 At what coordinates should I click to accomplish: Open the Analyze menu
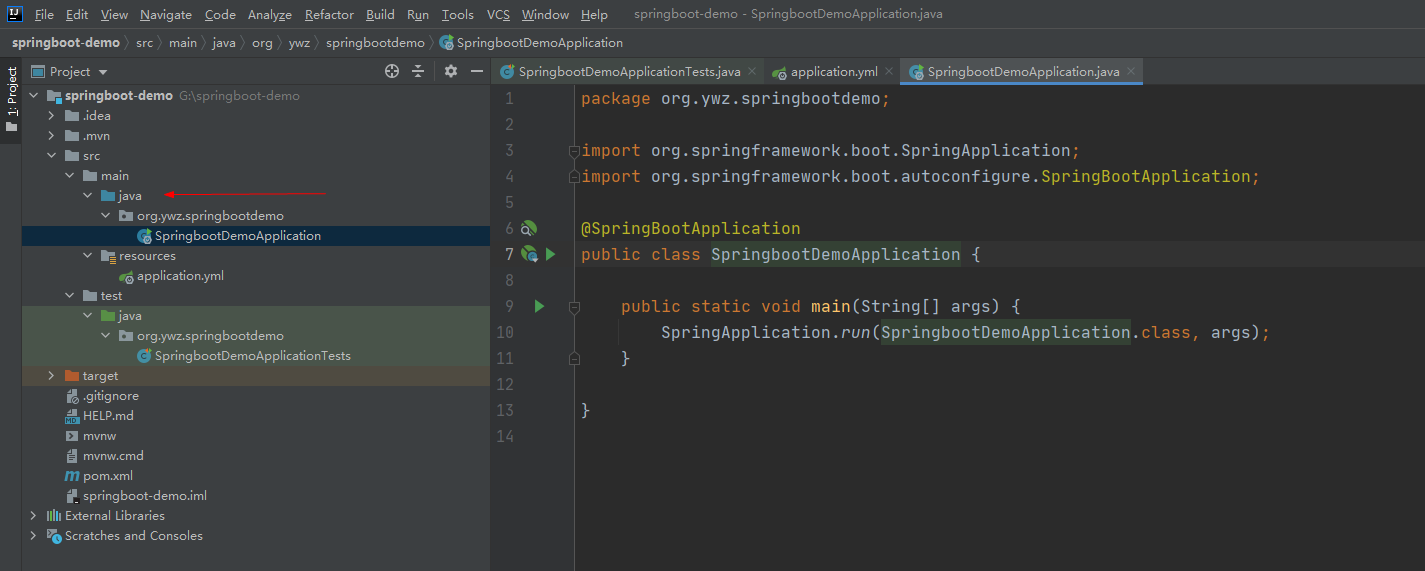point(270,15)
